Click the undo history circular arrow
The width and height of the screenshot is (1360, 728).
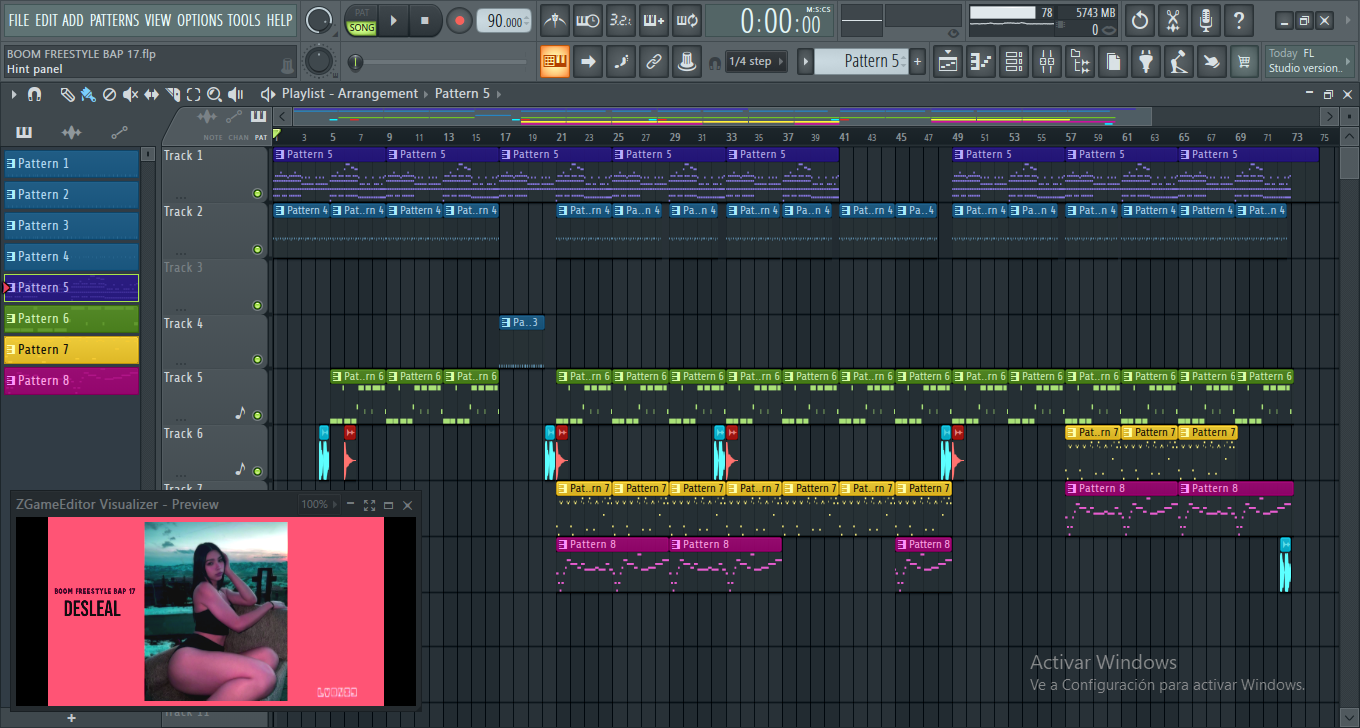(x=1140, y=20)
